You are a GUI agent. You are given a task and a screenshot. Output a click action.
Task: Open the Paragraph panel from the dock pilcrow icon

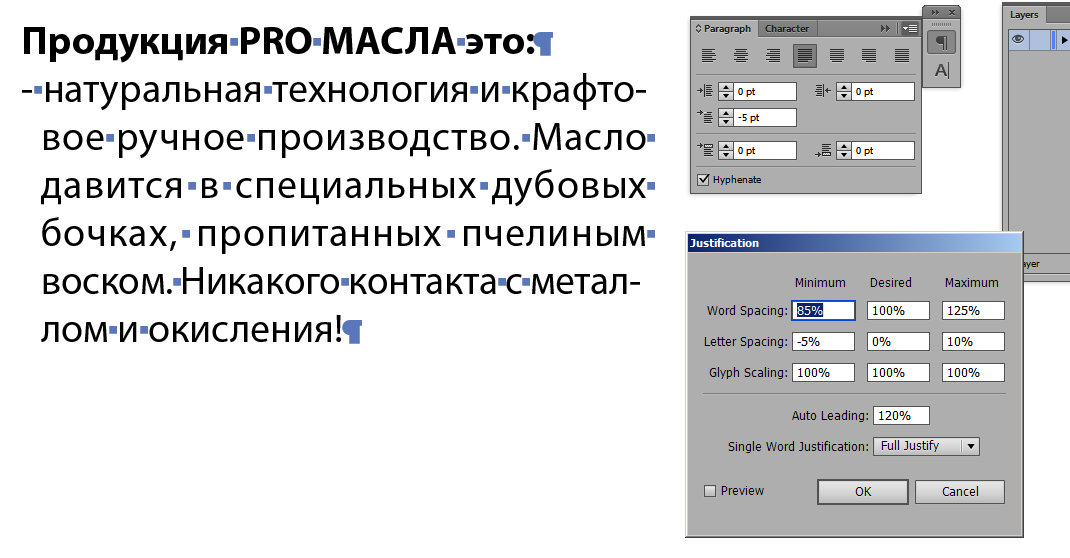tap(941, 43)
